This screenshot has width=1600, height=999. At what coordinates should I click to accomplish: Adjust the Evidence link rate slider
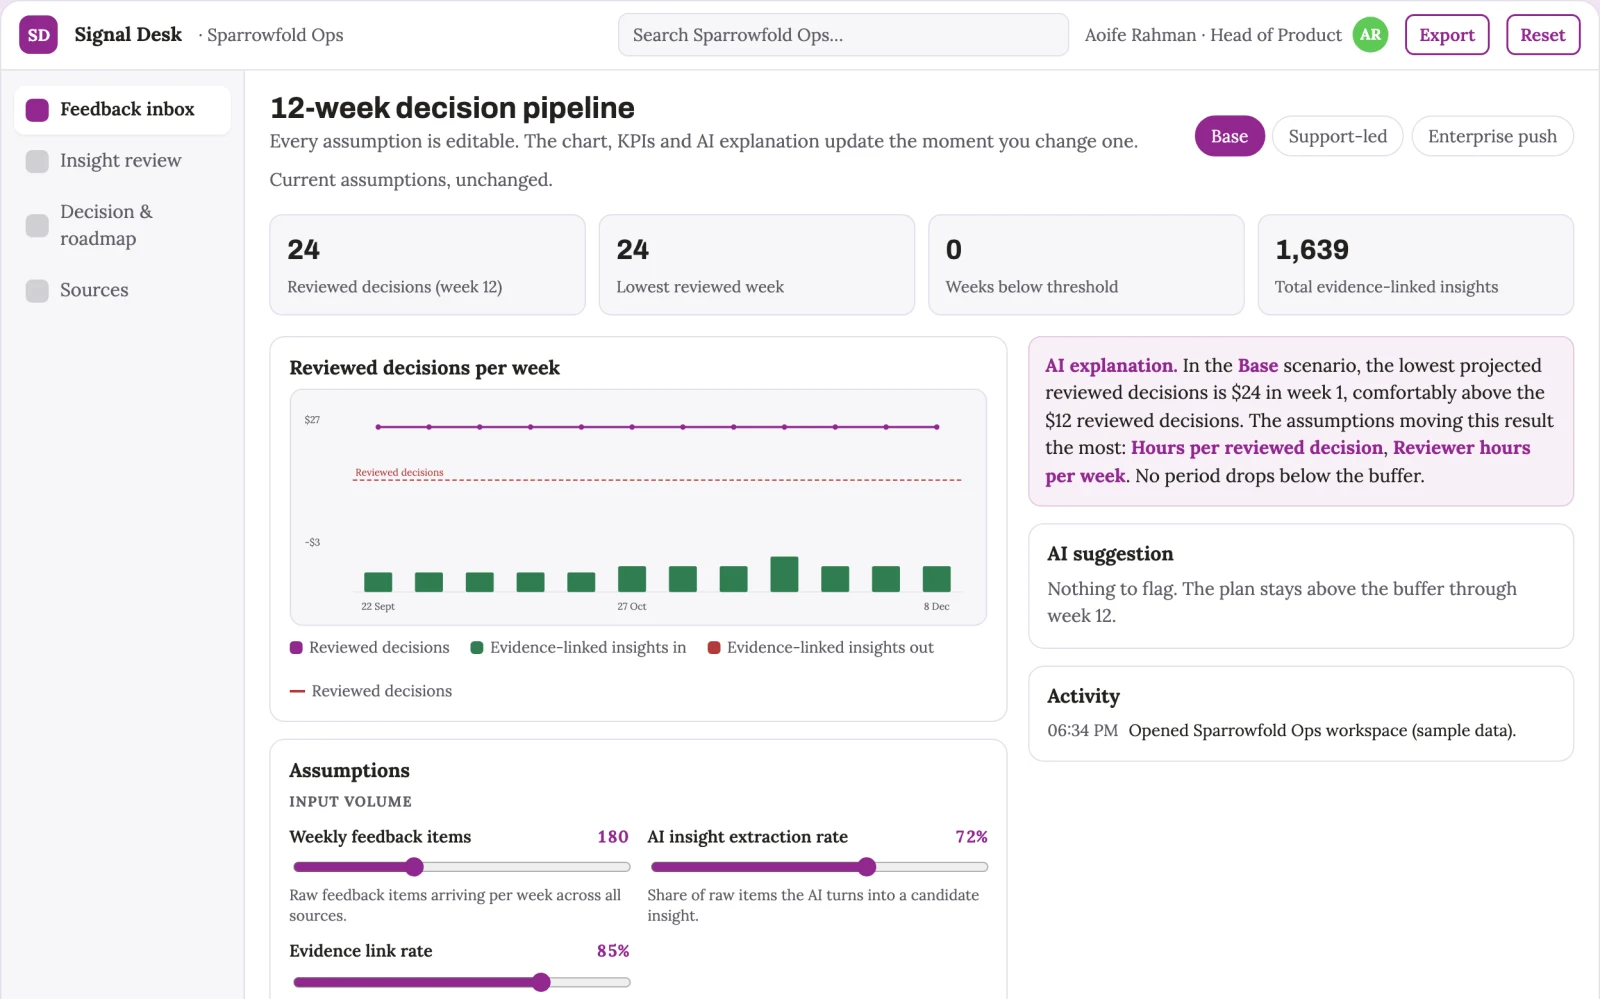coord(461,982)
